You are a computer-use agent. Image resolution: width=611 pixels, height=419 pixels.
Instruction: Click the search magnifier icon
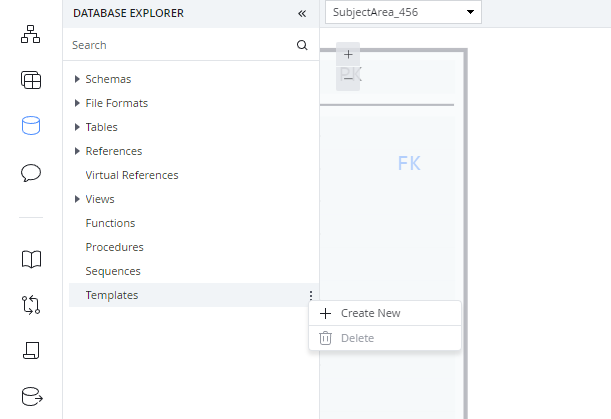click(x=302, y=45)
